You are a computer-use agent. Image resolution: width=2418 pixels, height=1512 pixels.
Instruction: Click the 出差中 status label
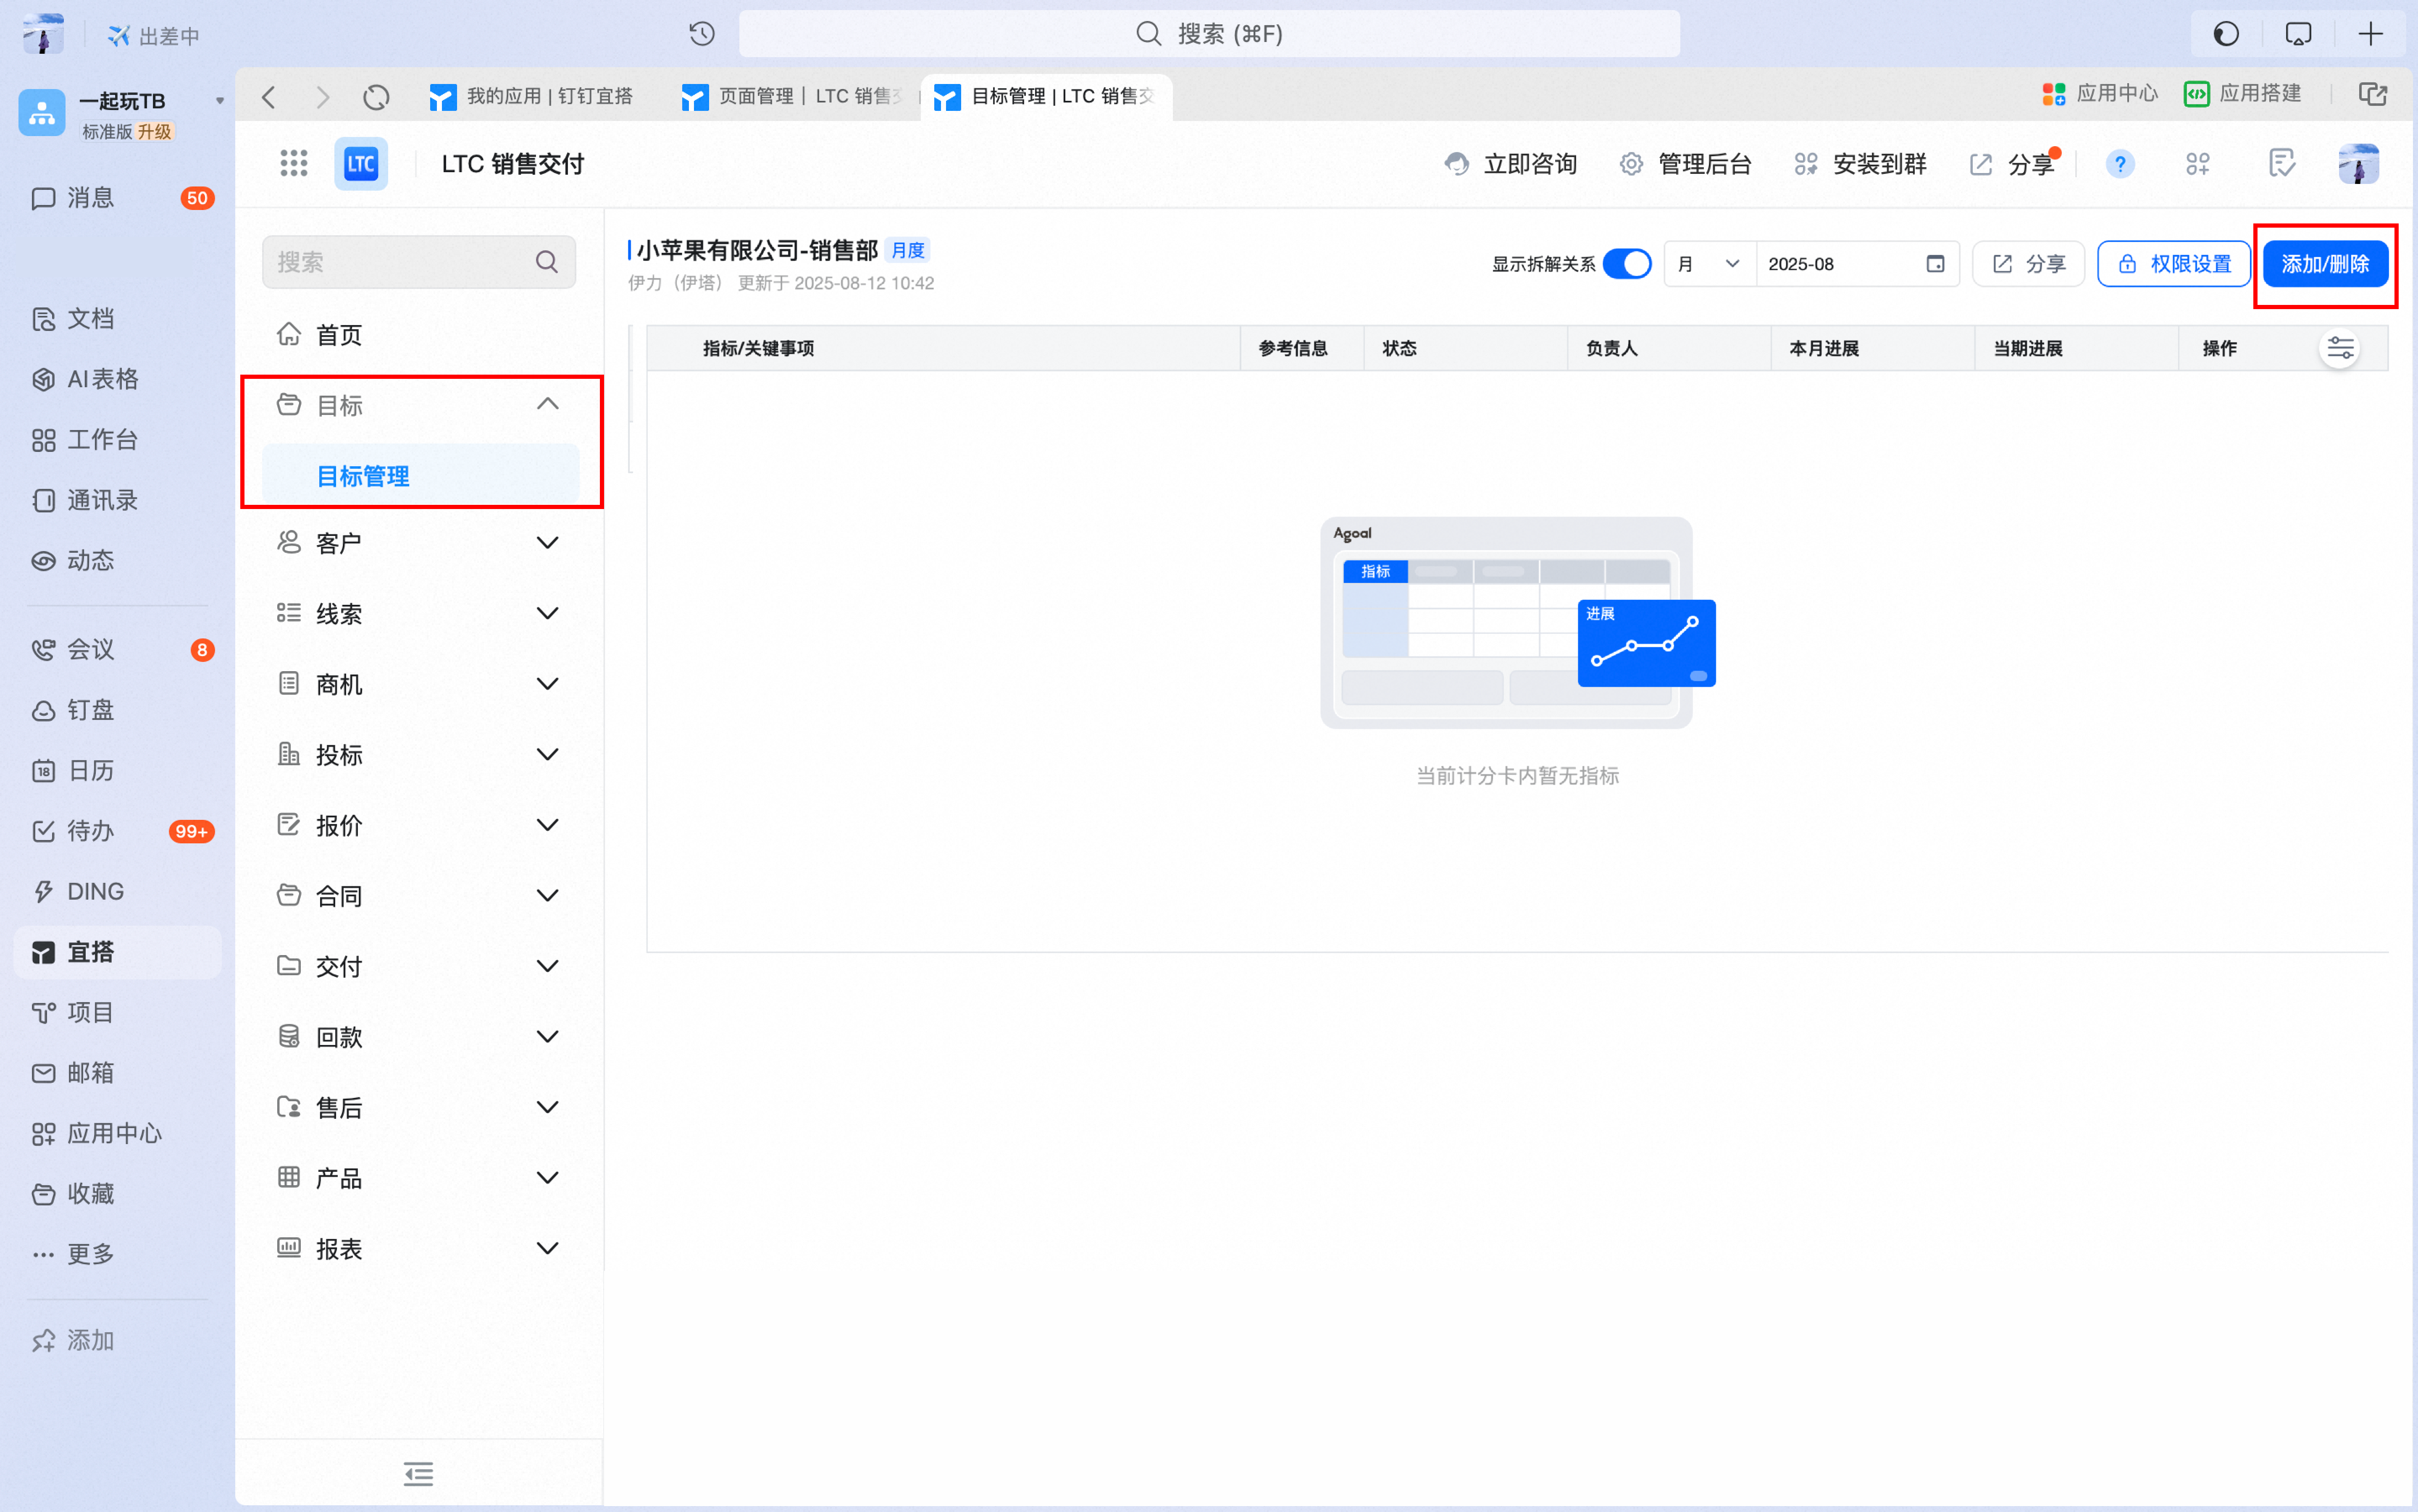(154, 36)
